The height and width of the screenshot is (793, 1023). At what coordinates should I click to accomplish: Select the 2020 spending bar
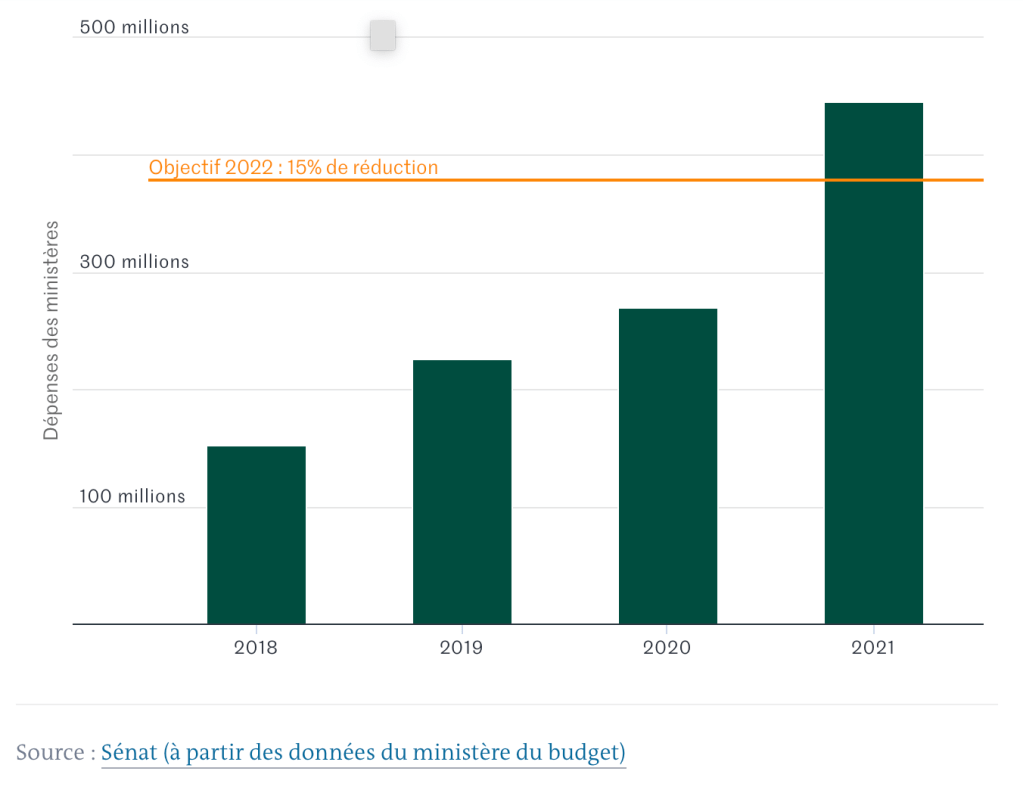click(x=667, y=466)
